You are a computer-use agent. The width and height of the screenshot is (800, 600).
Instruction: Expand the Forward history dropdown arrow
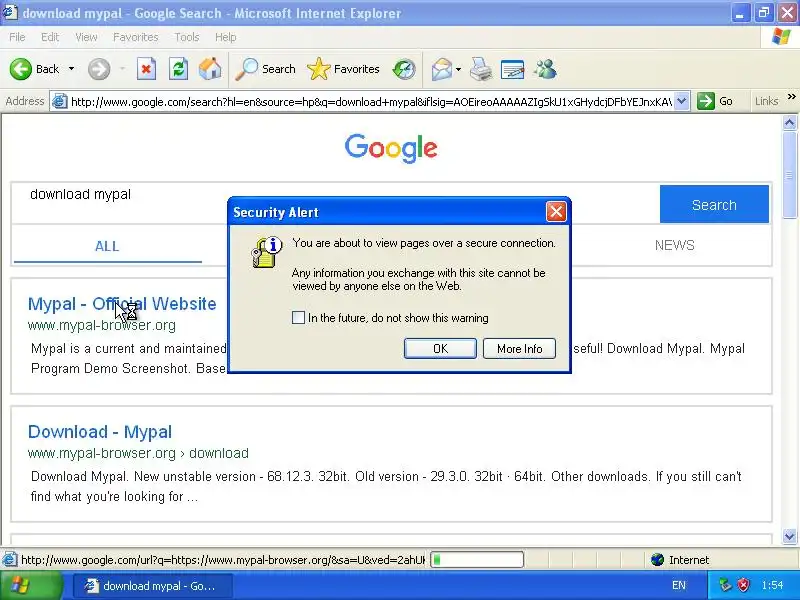point(122,69)
